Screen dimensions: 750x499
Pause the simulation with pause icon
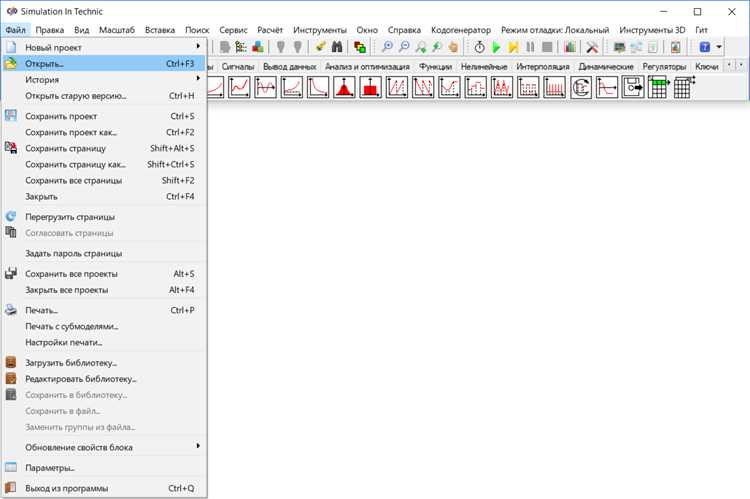pos(530,47)
